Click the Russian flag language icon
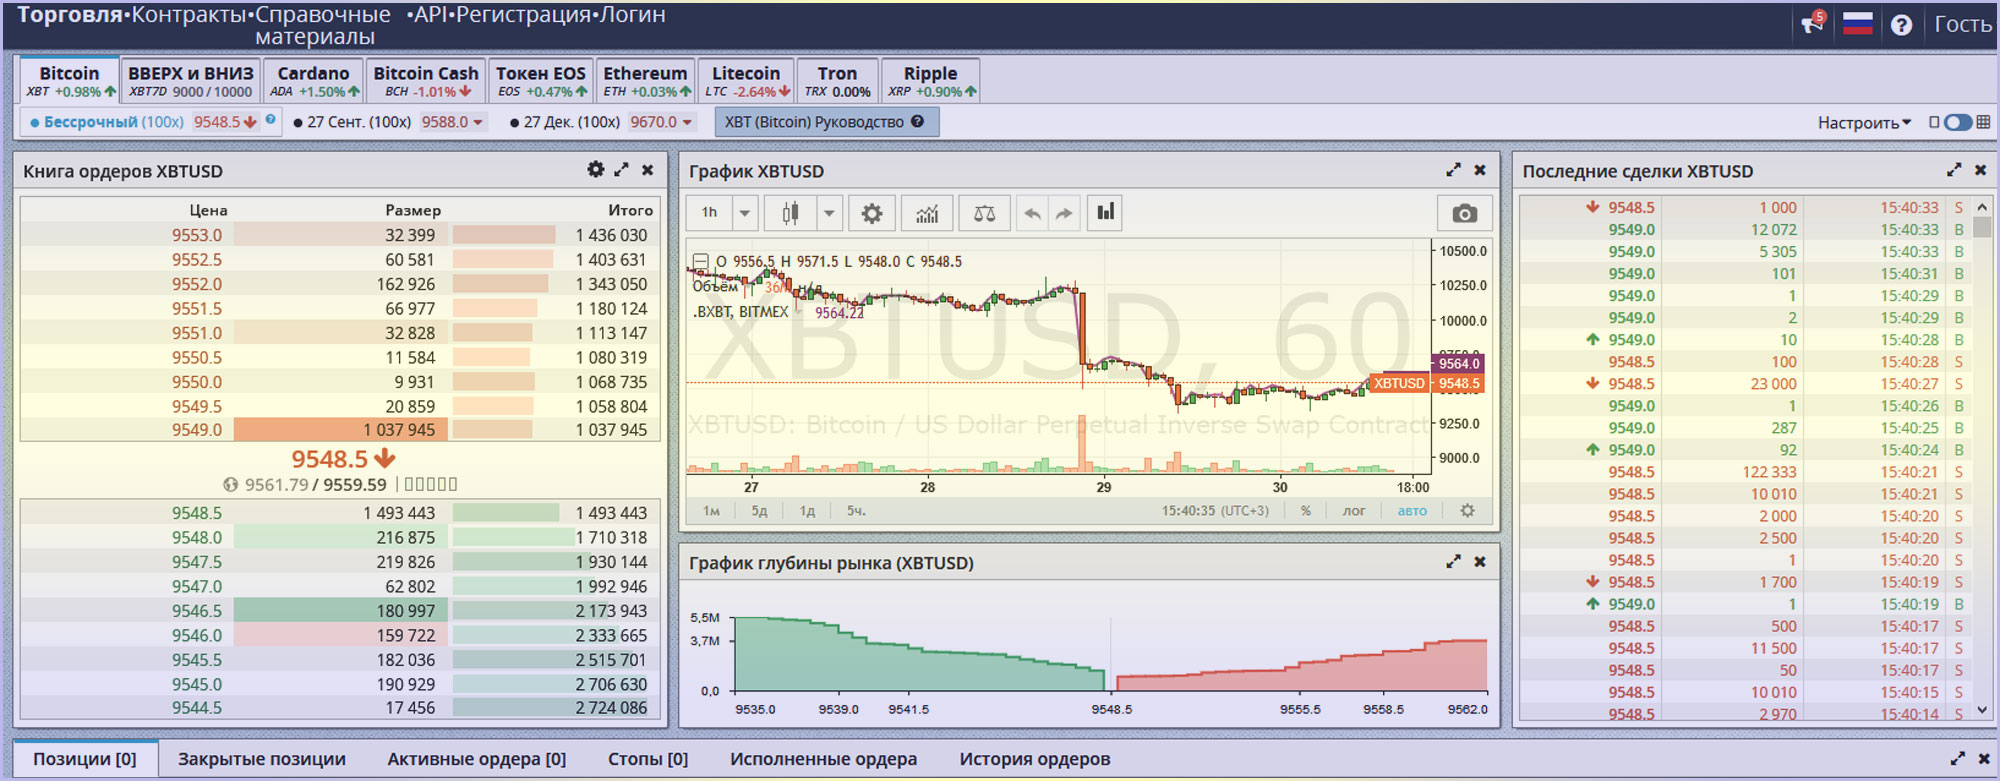 tap(1857, 24)
